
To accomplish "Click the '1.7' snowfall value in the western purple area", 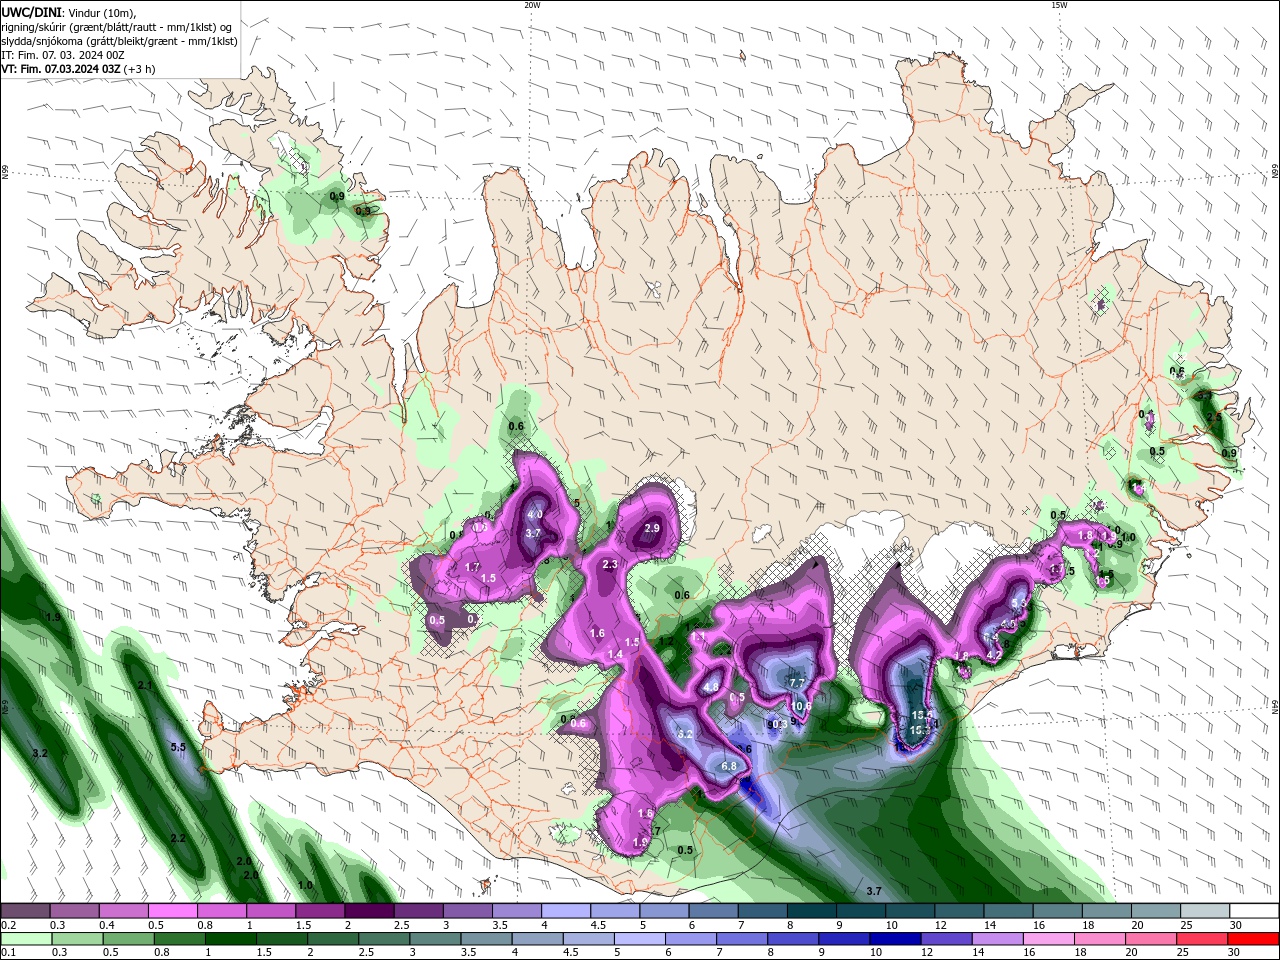I will tap(473, 567).
